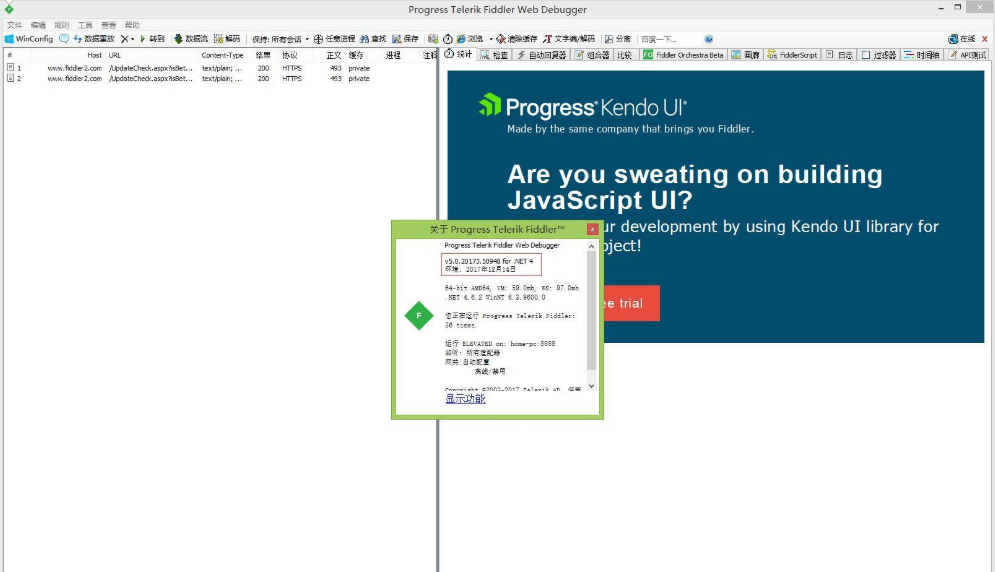Click the 查找 find binoculars button
The height and width of the screenshot is (572, 995).
tap(373, 39)
